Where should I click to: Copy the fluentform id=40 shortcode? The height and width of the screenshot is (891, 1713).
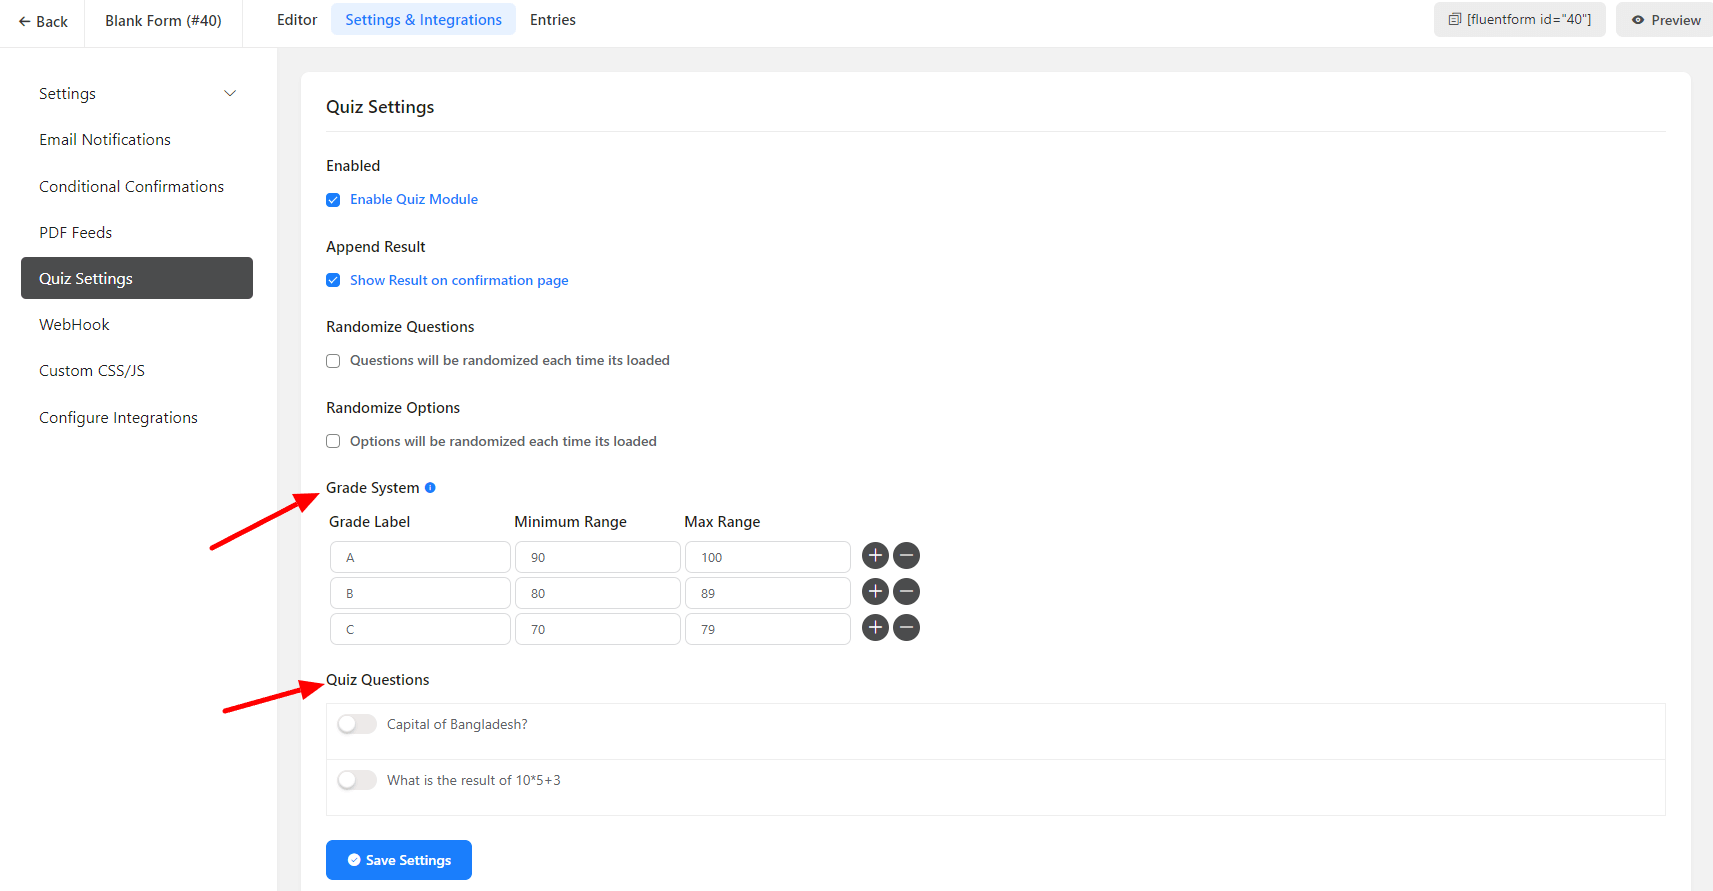(x=1519, y=20)
